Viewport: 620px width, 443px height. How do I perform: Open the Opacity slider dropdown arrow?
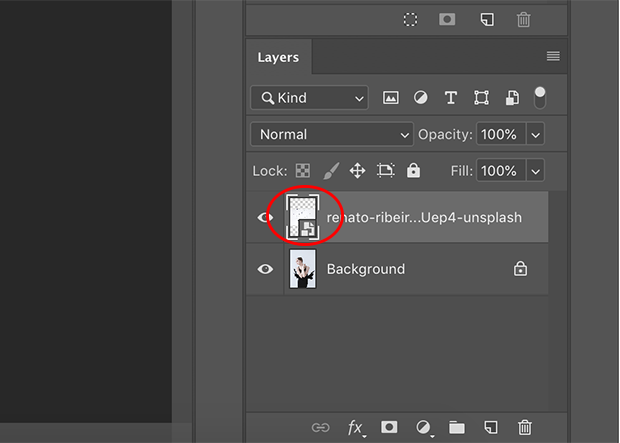tap(535, 135)
